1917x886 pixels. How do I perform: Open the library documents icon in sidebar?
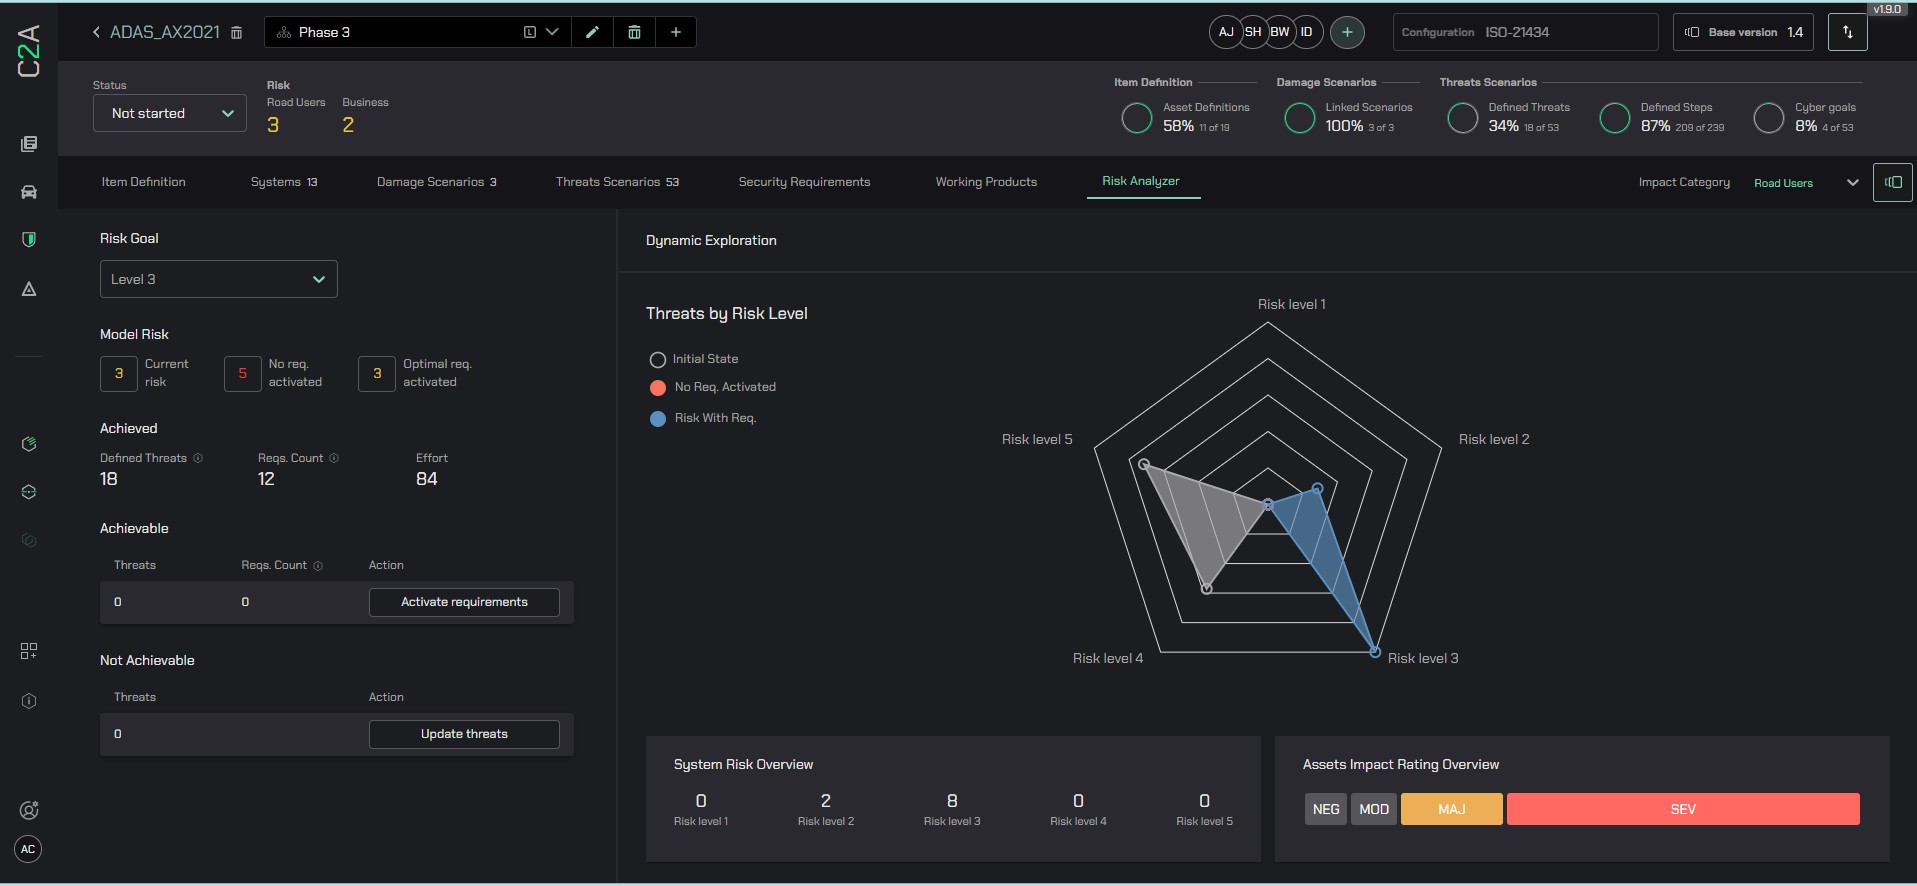29,144
